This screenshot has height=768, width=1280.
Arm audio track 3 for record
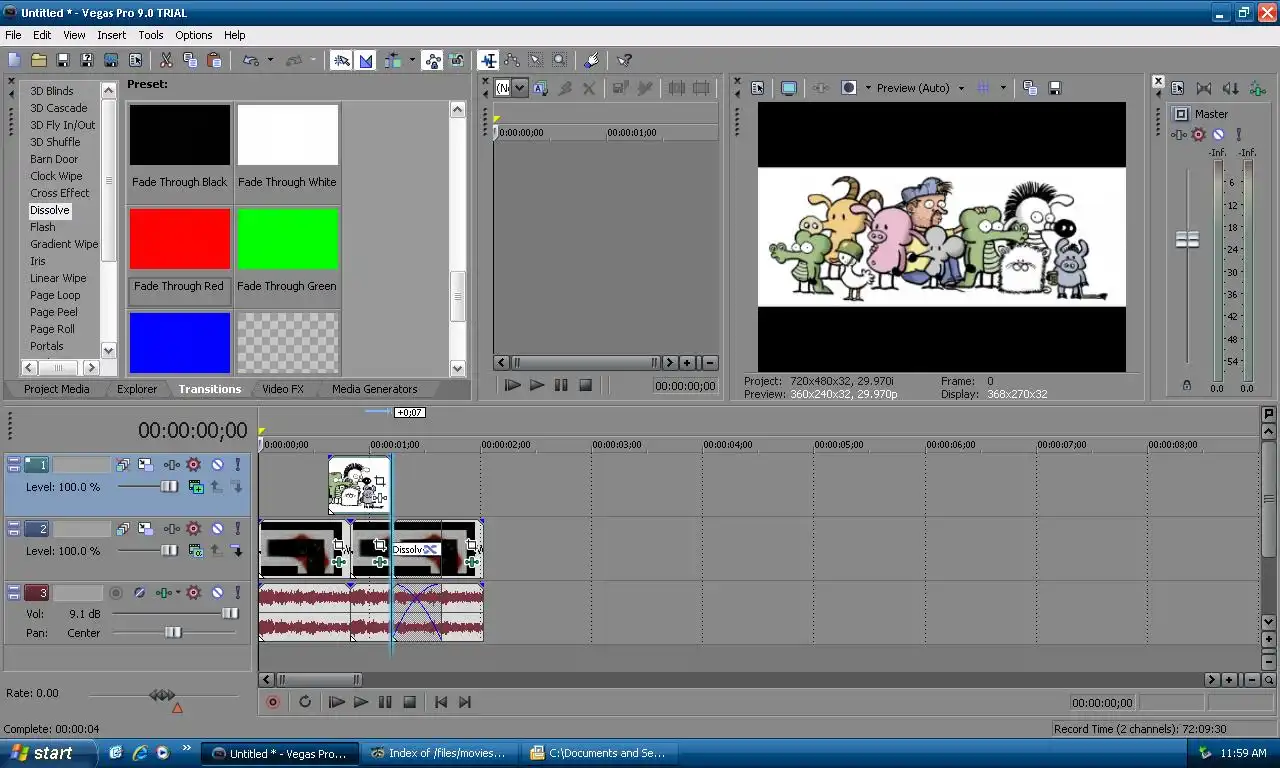[x=116, y=593]
